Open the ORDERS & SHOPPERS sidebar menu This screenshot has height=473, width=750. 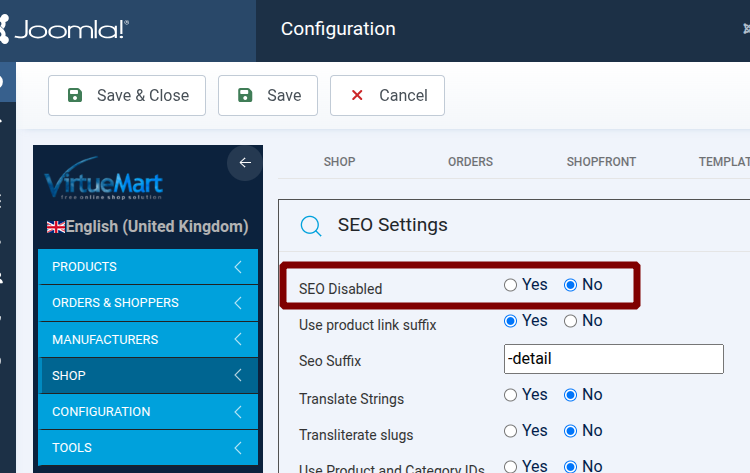click(x=148, y=303)
